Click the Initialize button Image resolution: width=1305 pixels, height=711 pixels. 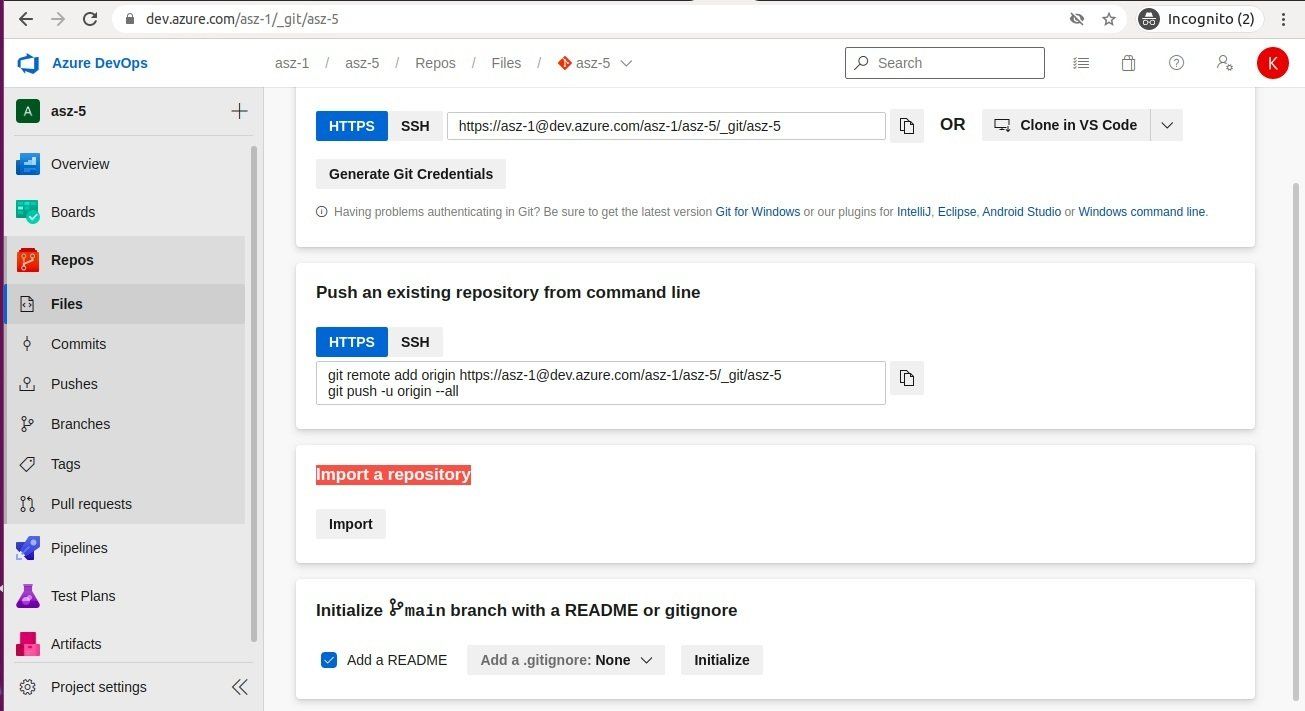point(722,660)
